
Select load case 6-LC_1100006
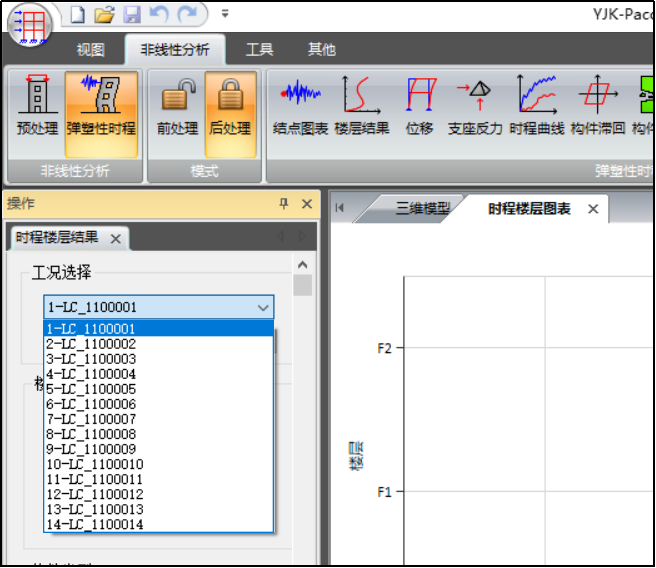click(x=159, y=404)
